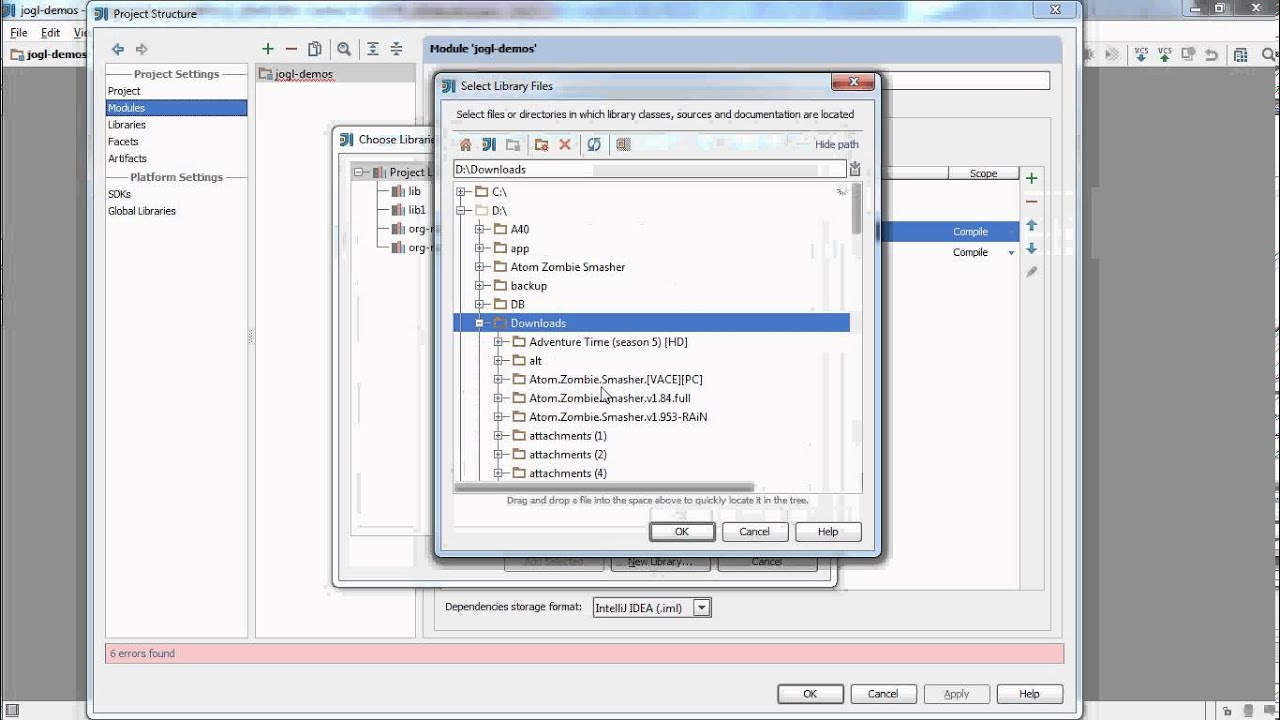Remove selected module with the minus icon
1280x720 pixels.
point(291,49)
